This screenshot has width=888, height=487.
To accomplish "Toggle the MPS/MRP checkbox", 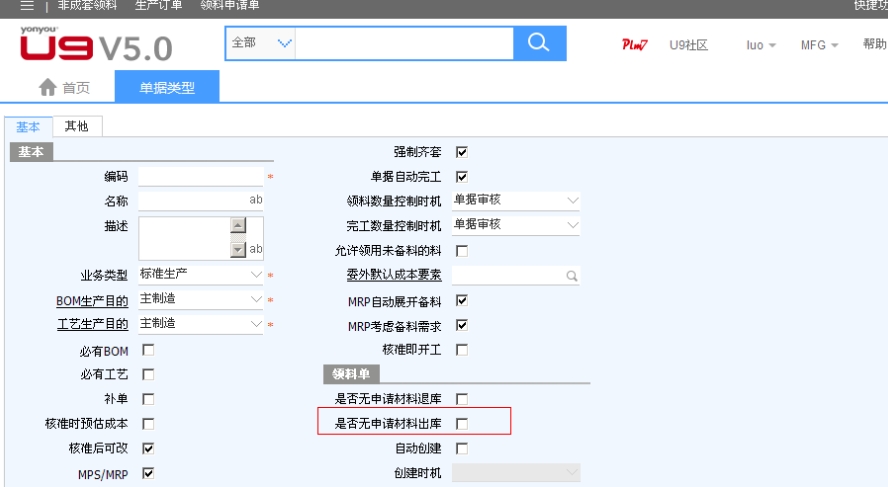I will [x=148, y=473].
